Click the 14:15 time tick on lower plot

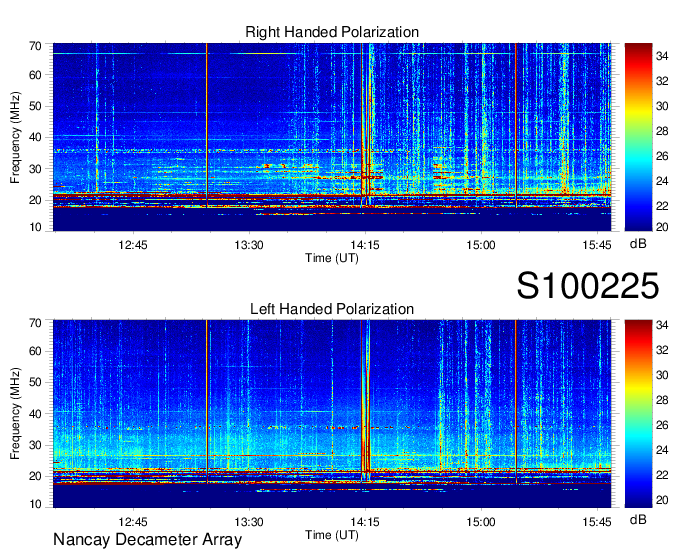(x=365, y=522)
